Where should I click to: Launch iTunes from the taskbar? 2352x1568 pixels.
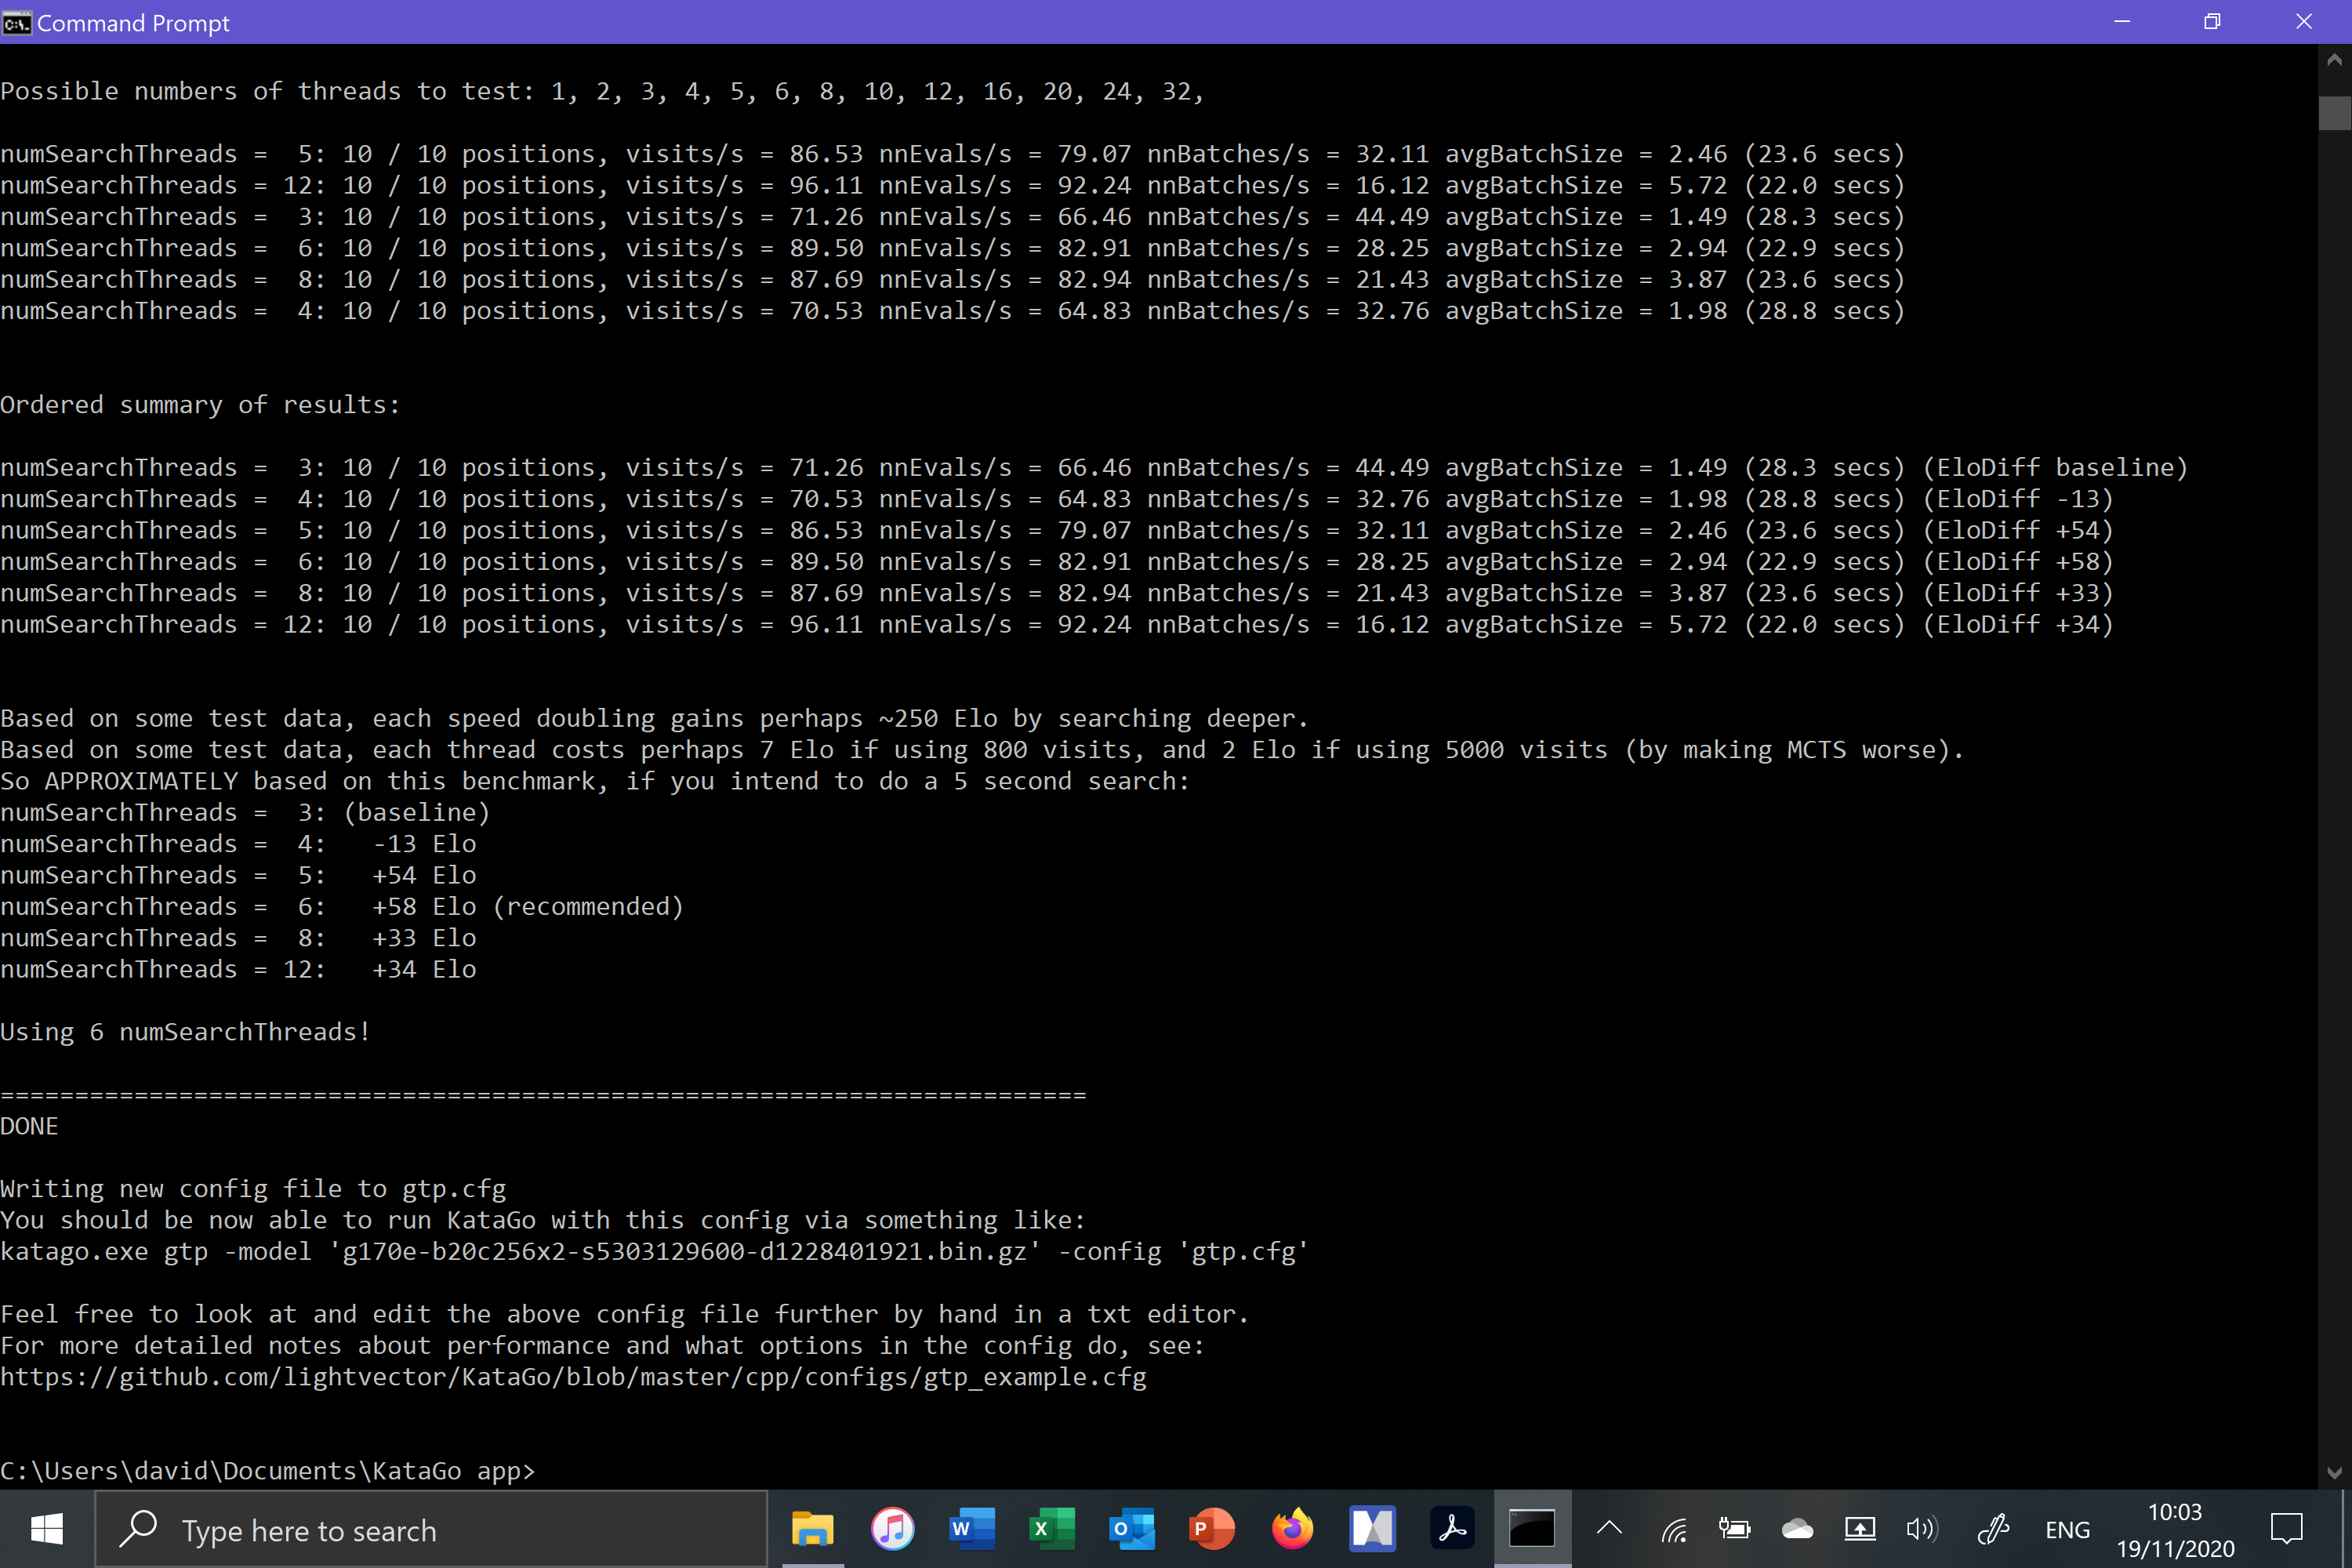(x=892, y=1529)
